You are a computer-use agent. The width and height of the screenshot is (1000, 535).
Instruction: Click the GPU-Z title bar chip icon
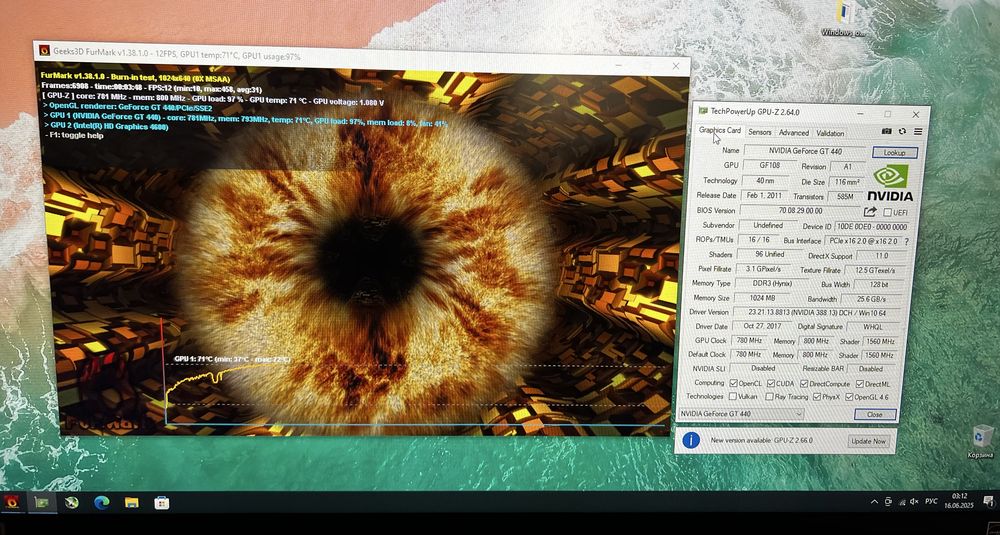tap(703, 111)
